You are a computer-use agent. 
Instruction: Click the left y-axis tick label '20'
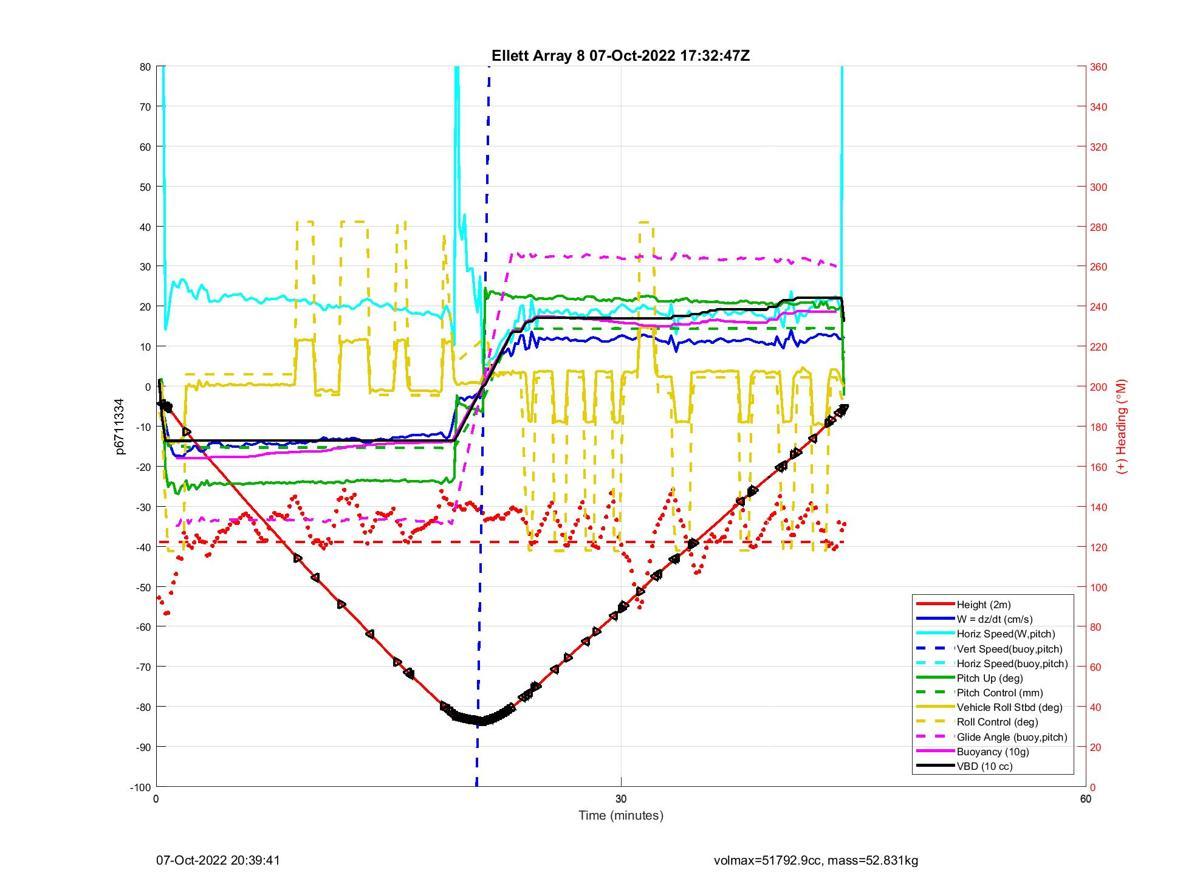[x=145, y=307]
